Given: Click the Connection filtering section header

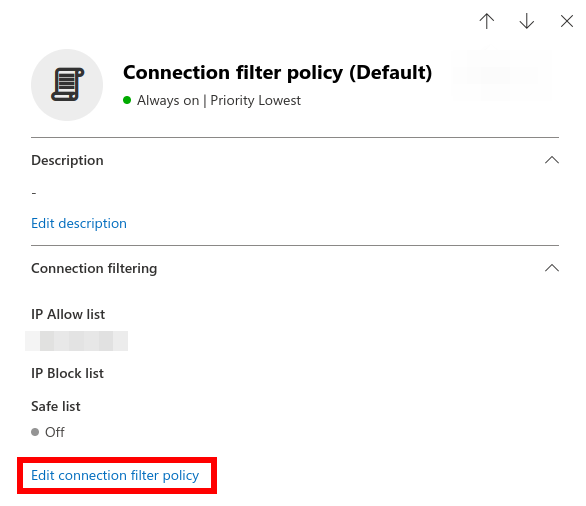Looking at the screenshot, I should click(x=94, y=268).
